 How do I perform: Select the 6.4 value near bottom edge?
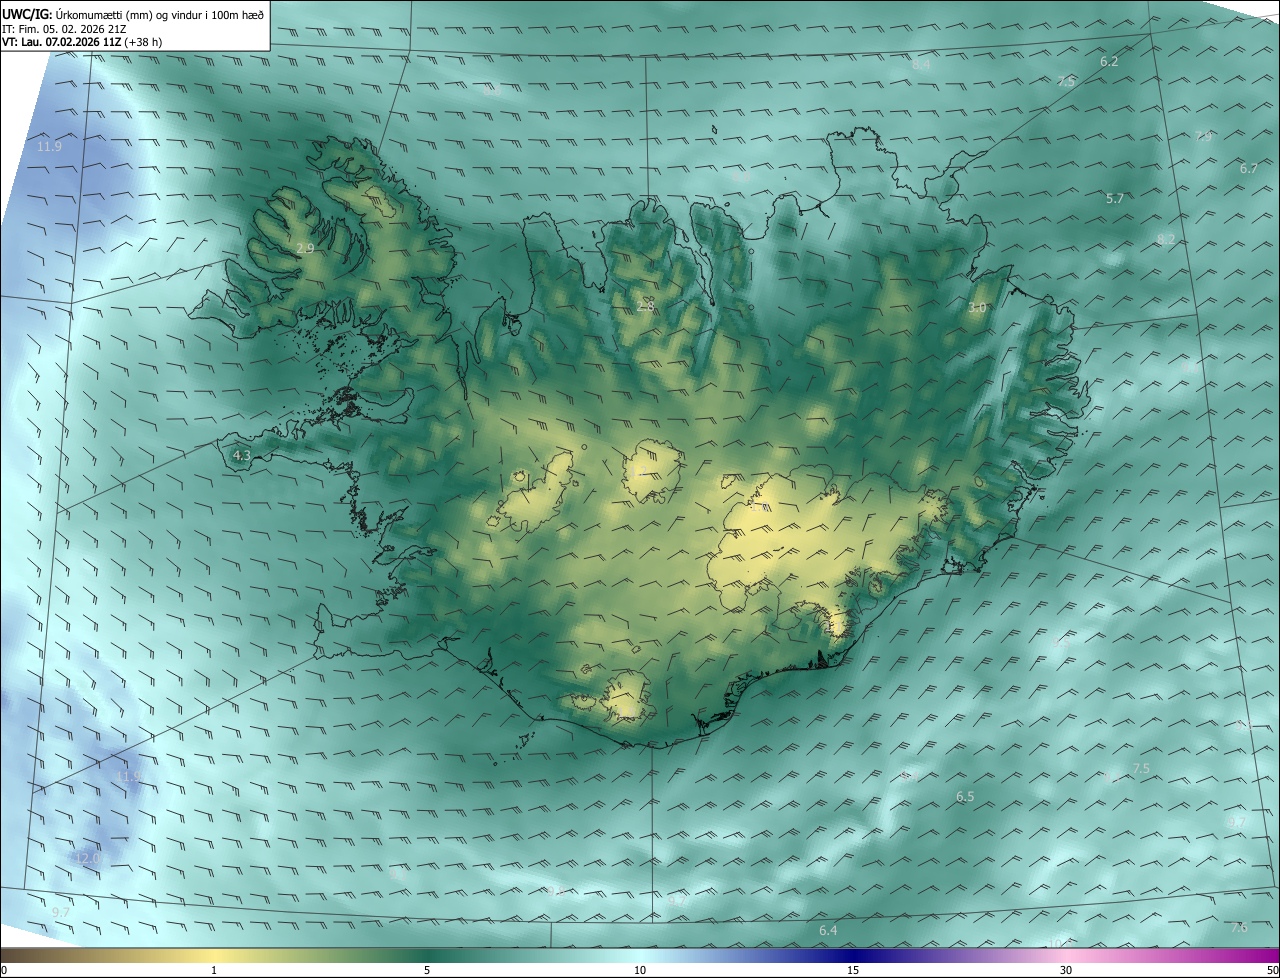(x=828, y=931)
